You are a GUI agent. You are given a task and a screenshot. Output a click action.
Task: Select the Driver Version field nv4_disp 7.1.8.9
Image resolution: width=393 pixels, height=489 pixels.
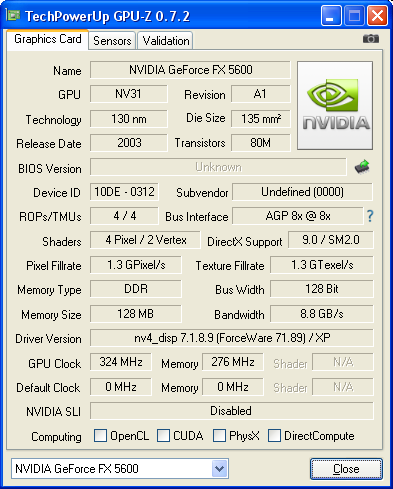tap(232, 338)
